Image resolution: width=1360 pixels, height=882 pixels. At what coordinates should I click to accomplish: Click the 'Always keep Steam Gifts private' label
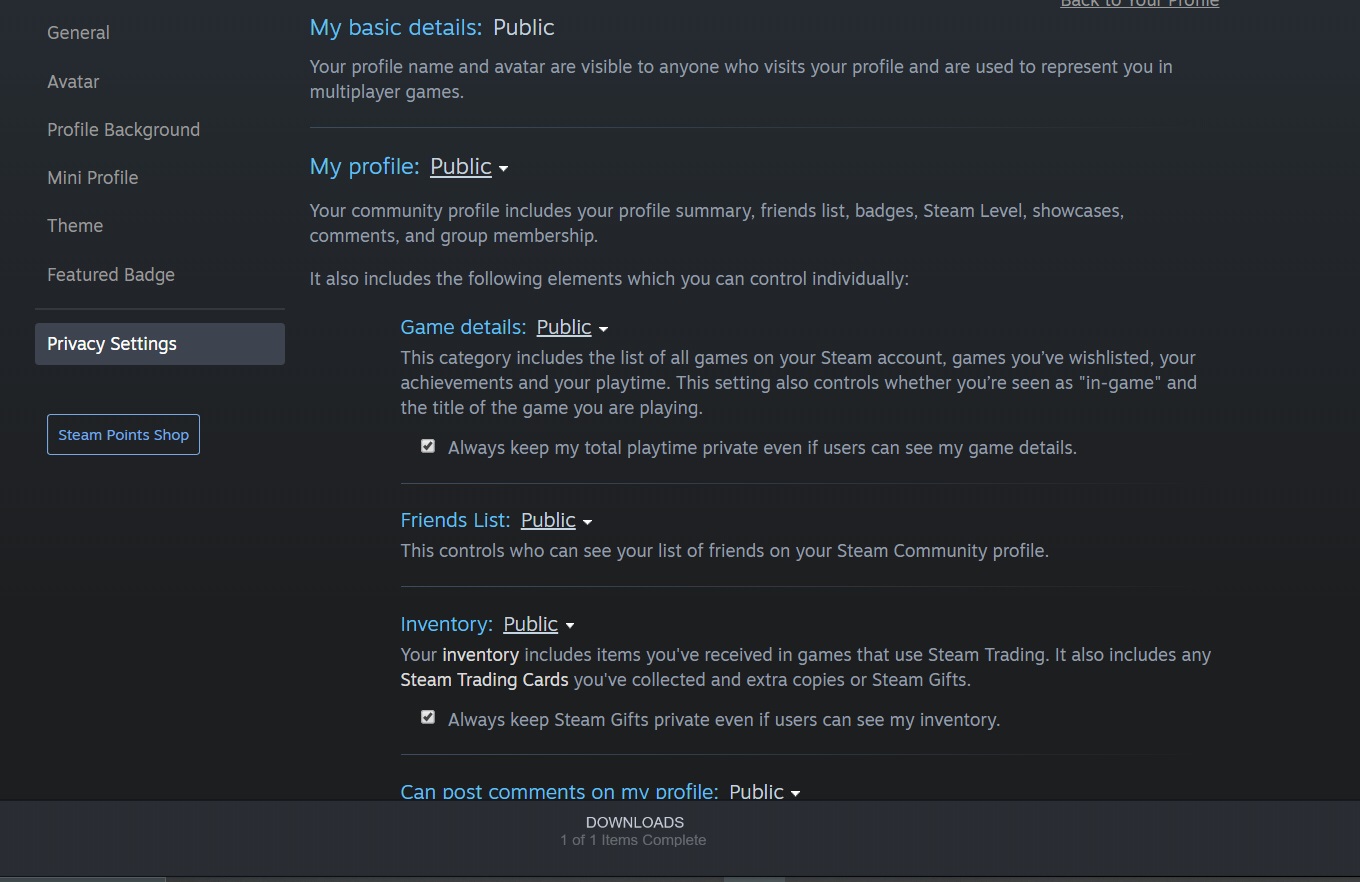coord(724,720)
